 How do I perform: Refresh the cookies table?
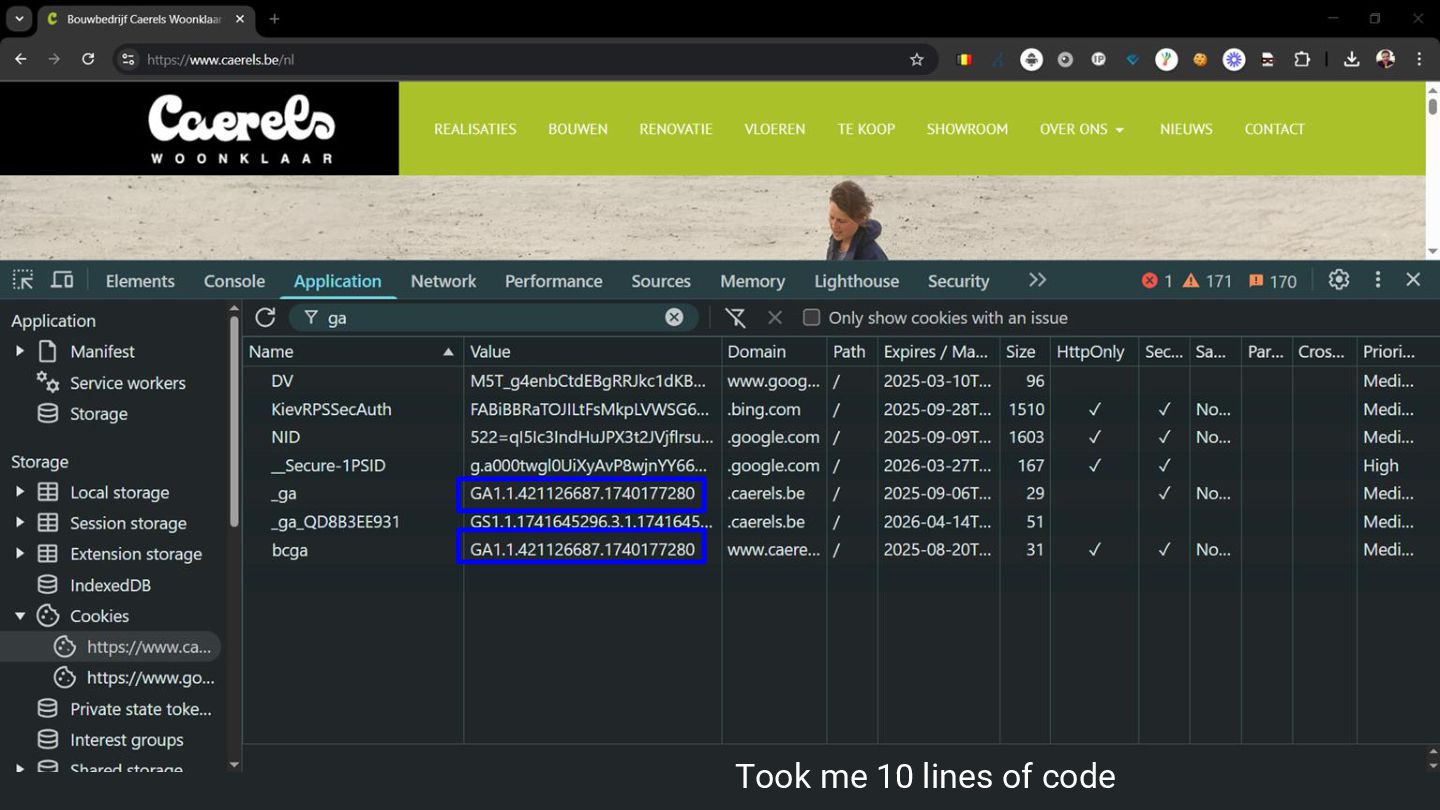coord(265,317)
